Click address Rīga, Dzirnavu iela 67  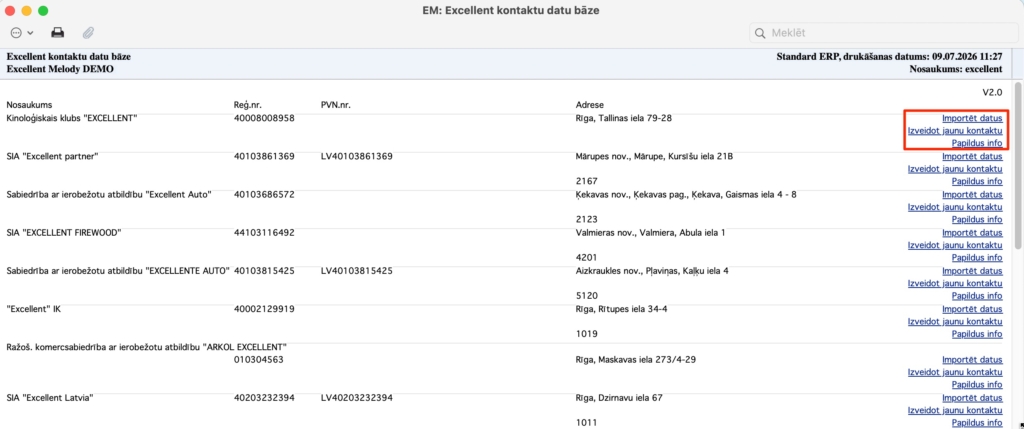[619, 398]
